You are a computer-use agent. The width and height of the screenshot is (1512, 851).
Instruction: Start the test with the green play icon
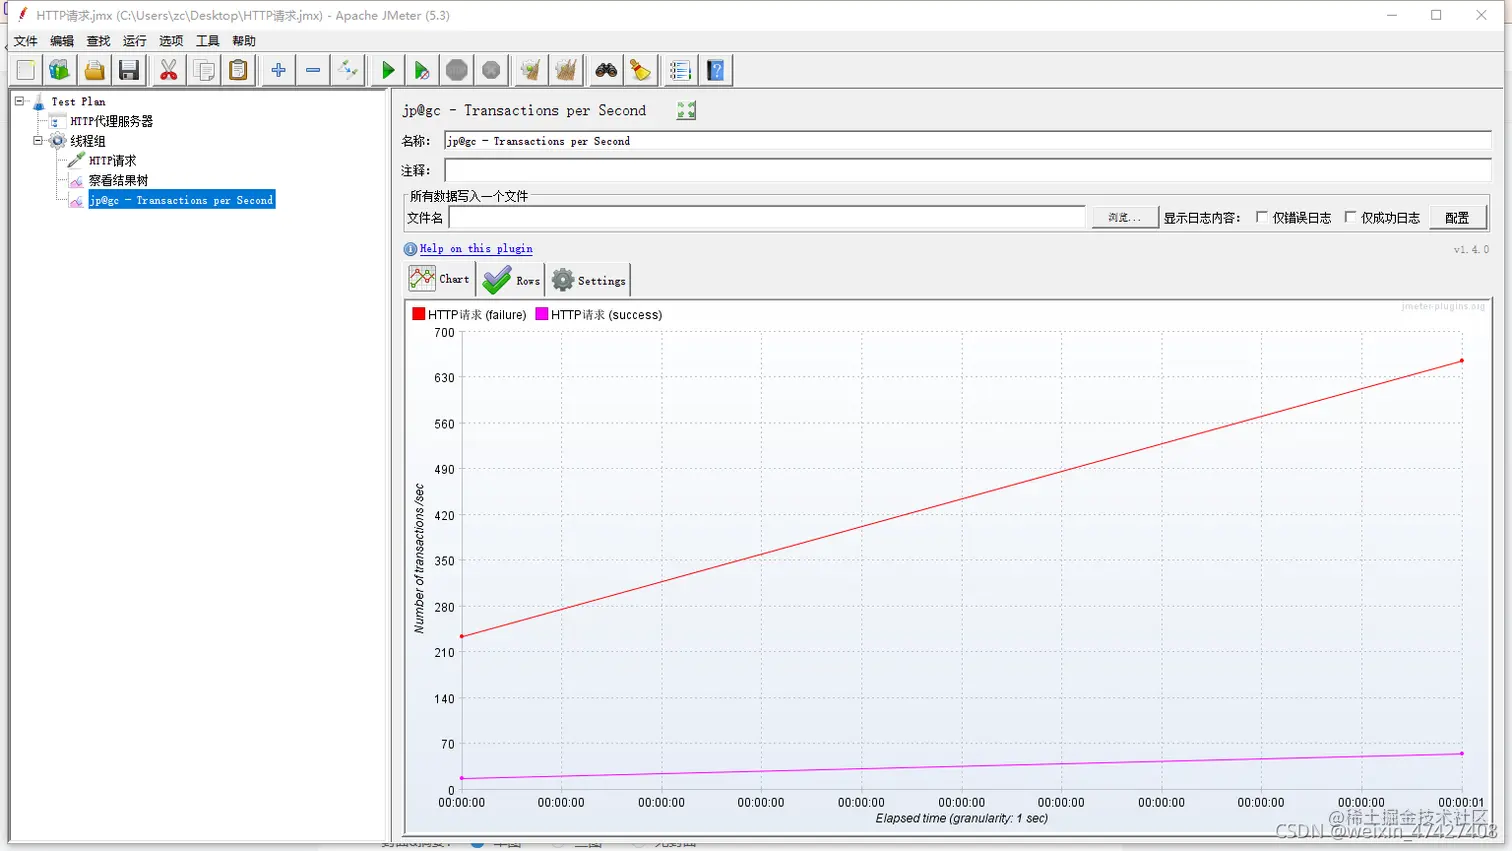click(388, 70)
